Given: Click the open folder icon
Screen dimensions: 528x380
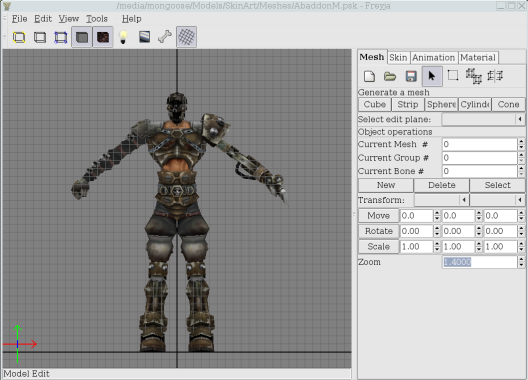Looking at the screenshot, I should click(390, 76).
